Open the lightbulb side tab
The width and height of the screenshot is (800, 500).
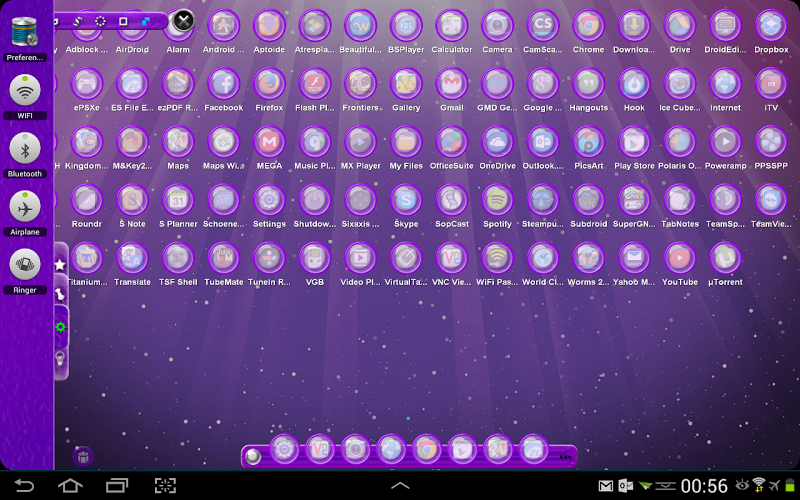coord(60,359)
